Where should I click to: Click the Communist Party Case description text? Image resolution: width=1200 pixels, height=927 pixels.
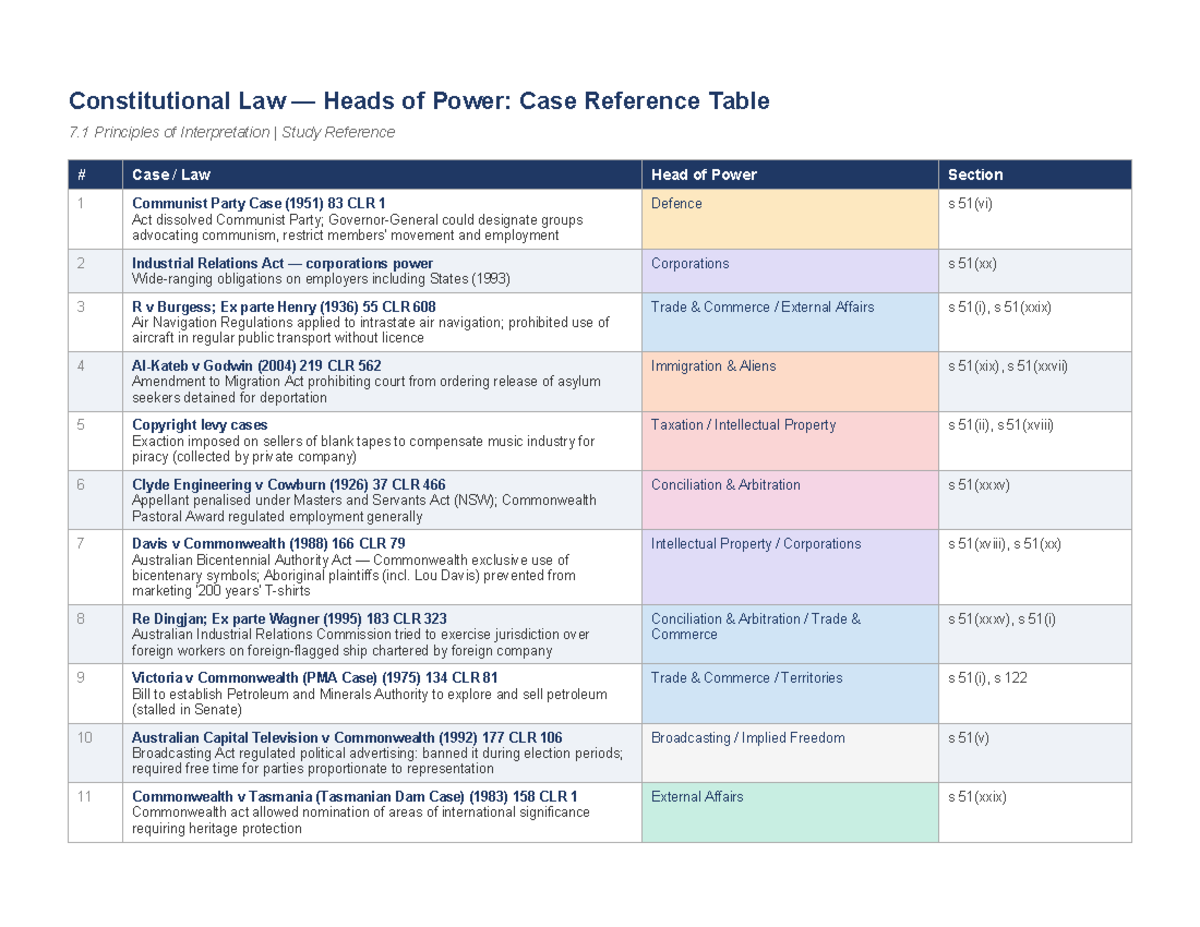tap(357, 227)
